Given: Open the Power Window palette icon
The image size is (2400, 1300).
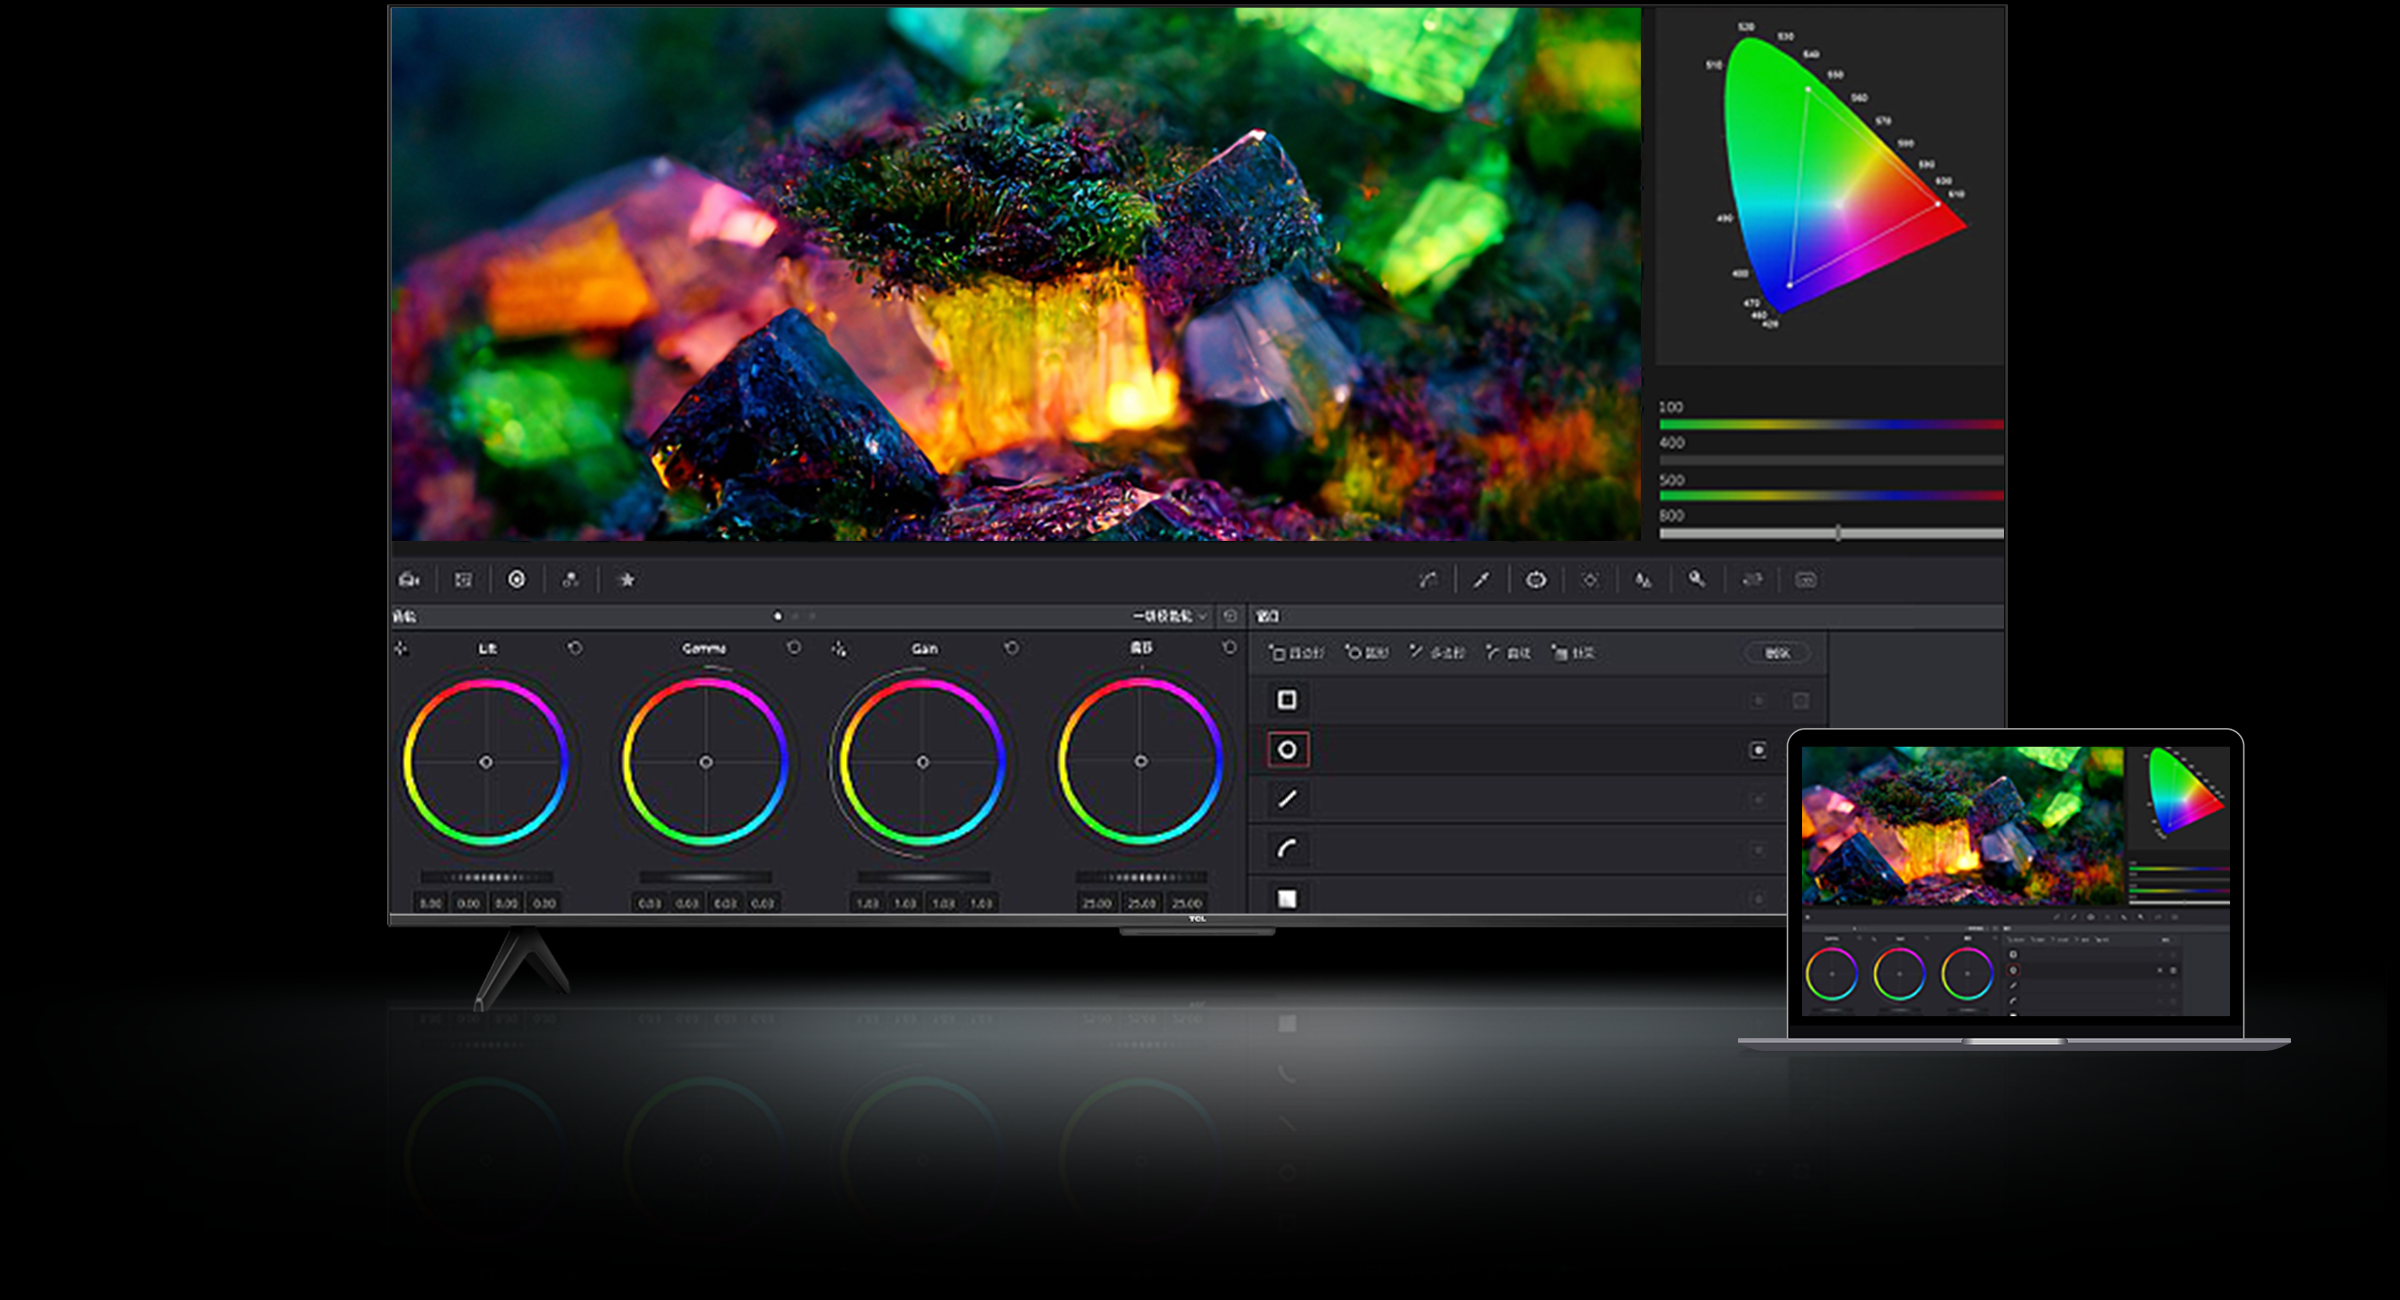Looking at the screenshot, I should tap(1536, 580).
